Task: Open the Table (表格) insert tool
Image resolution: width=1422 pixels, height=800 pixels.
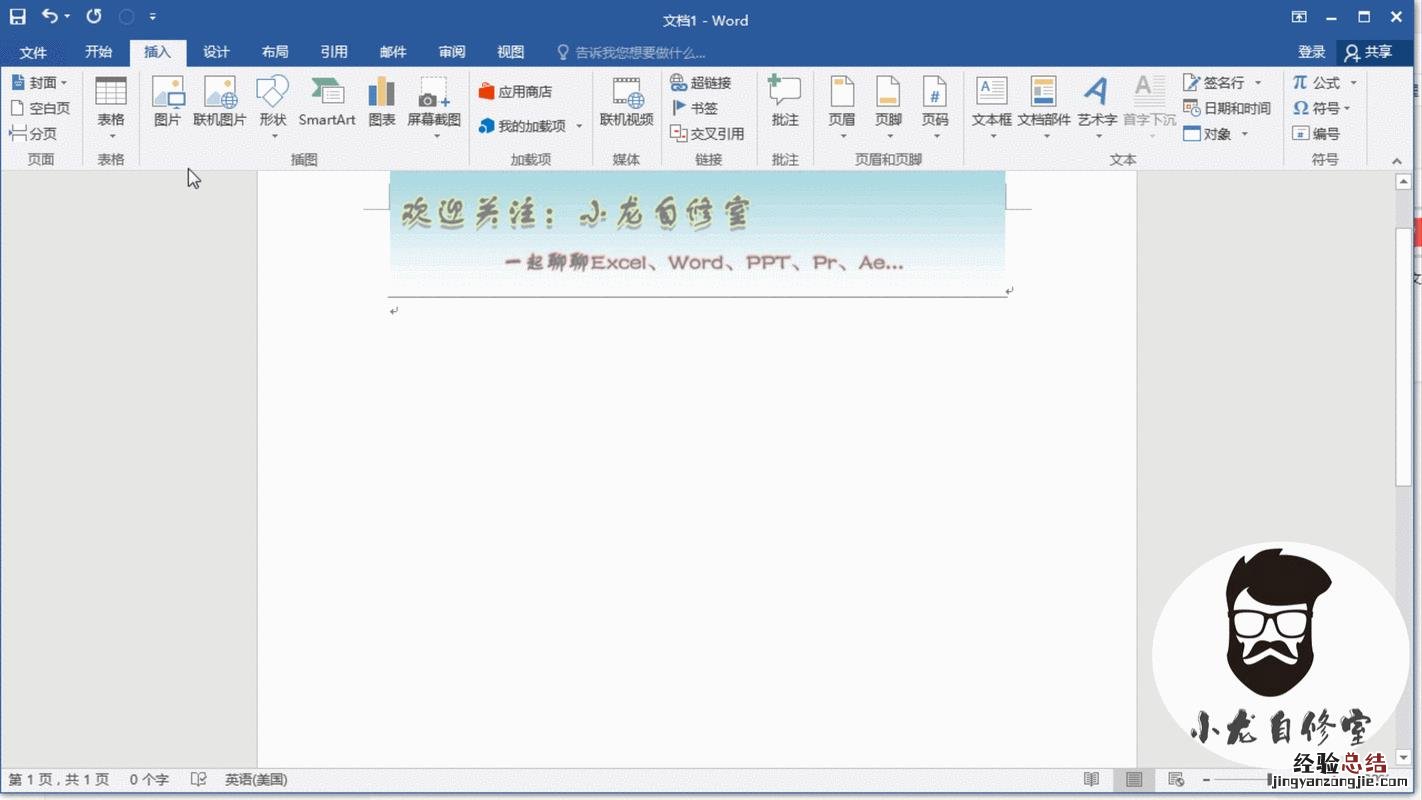Action: tap(111, 108)
